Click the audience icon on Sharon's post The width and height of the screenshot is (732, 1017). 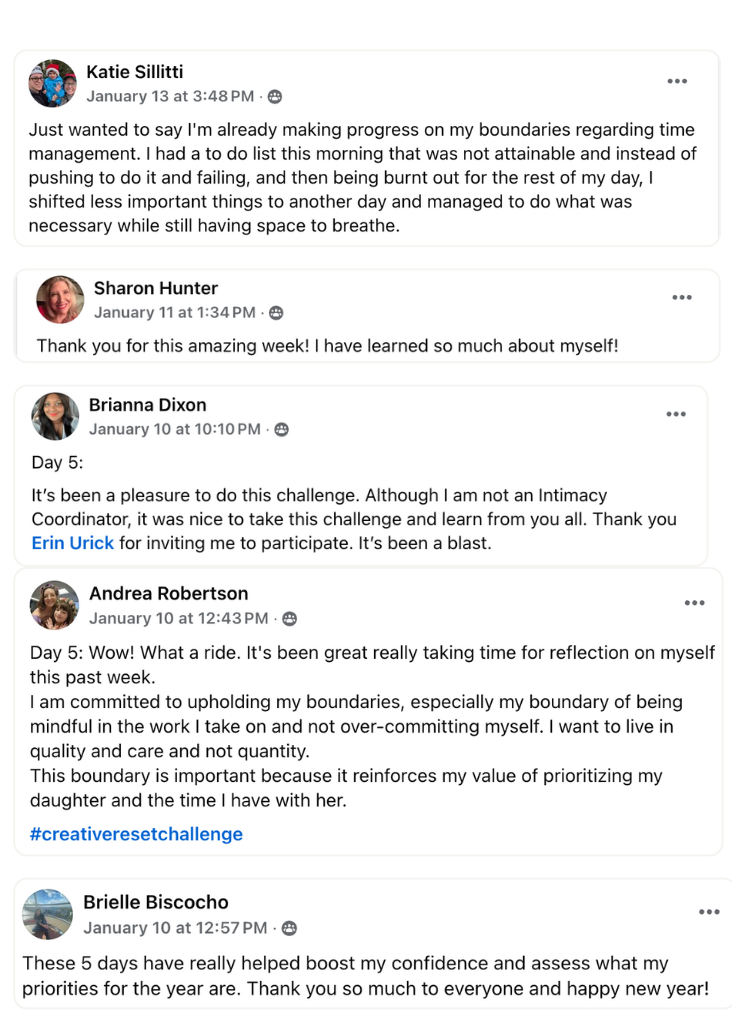[x=276, y=313]
